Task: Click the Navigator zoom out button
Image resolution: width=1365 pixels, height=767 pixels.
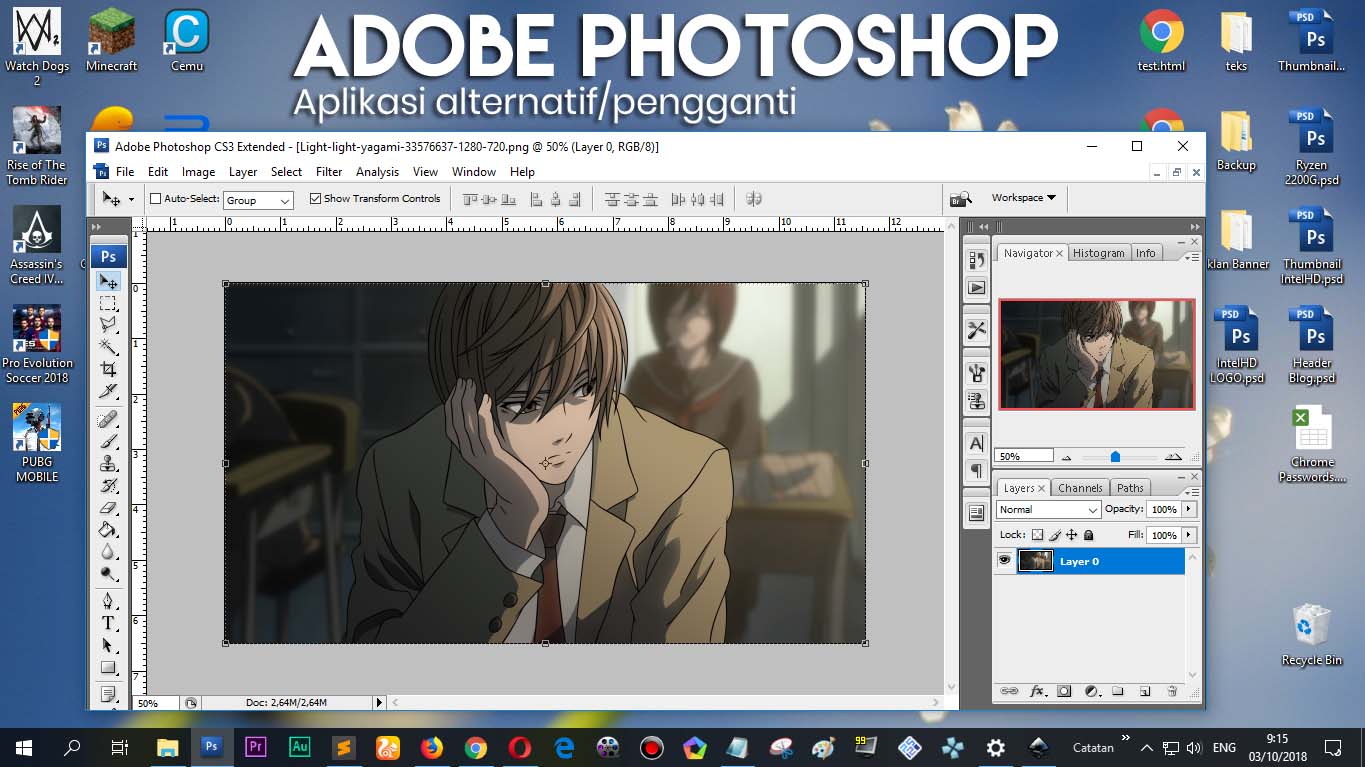Action: coord(1066,457)
